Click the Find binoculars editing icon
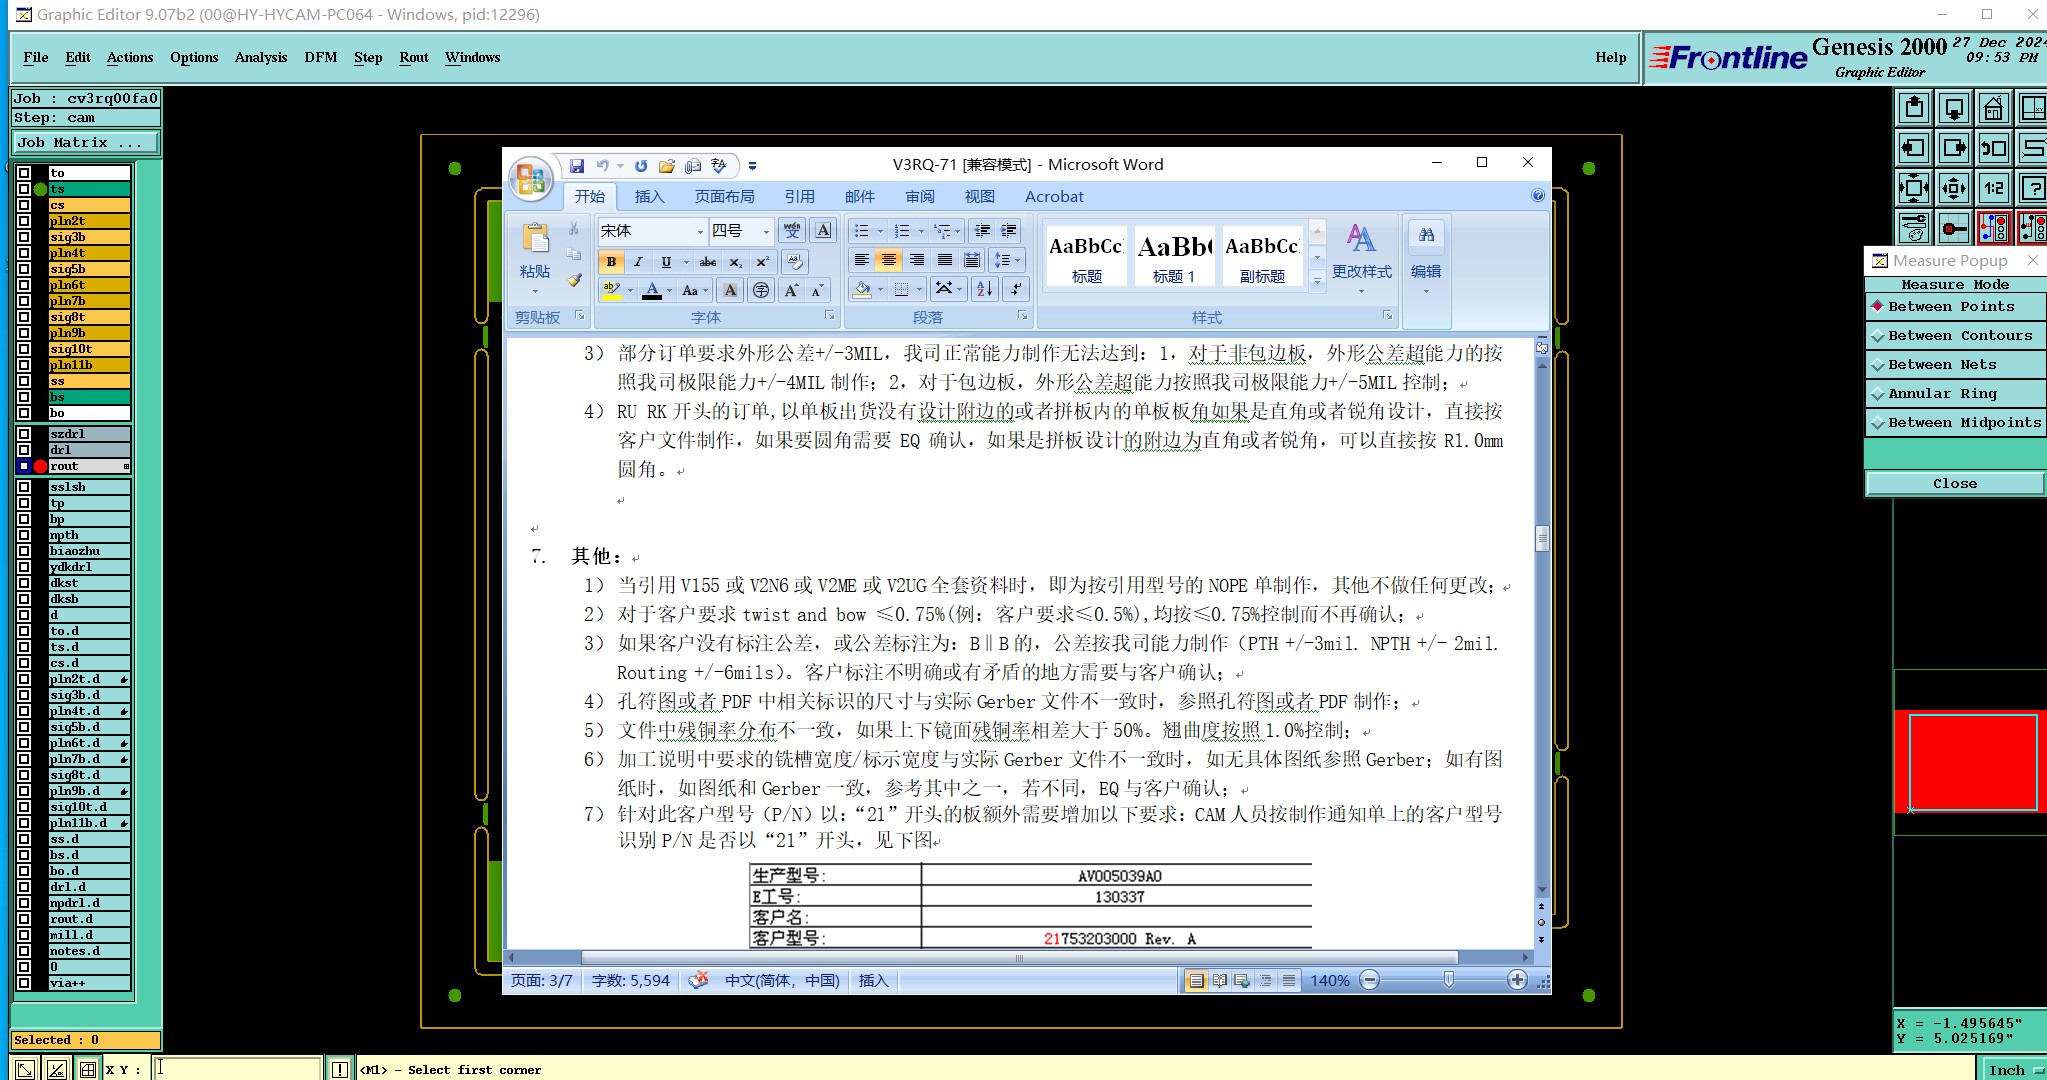 click(x=1426, y=235)
